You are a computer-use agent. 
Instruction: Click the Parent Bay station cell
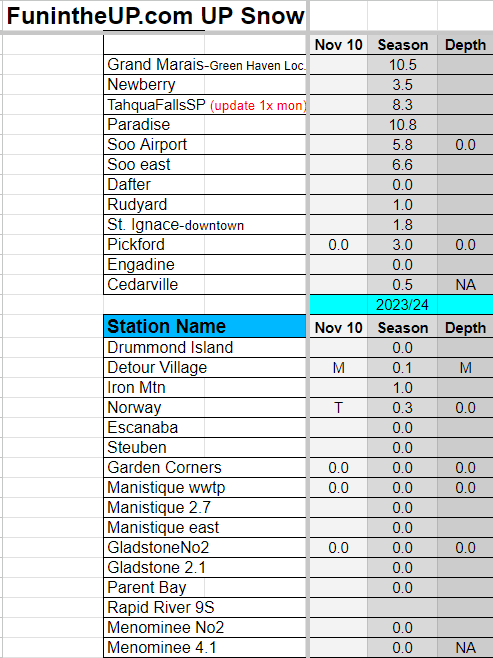click(205, 588)
